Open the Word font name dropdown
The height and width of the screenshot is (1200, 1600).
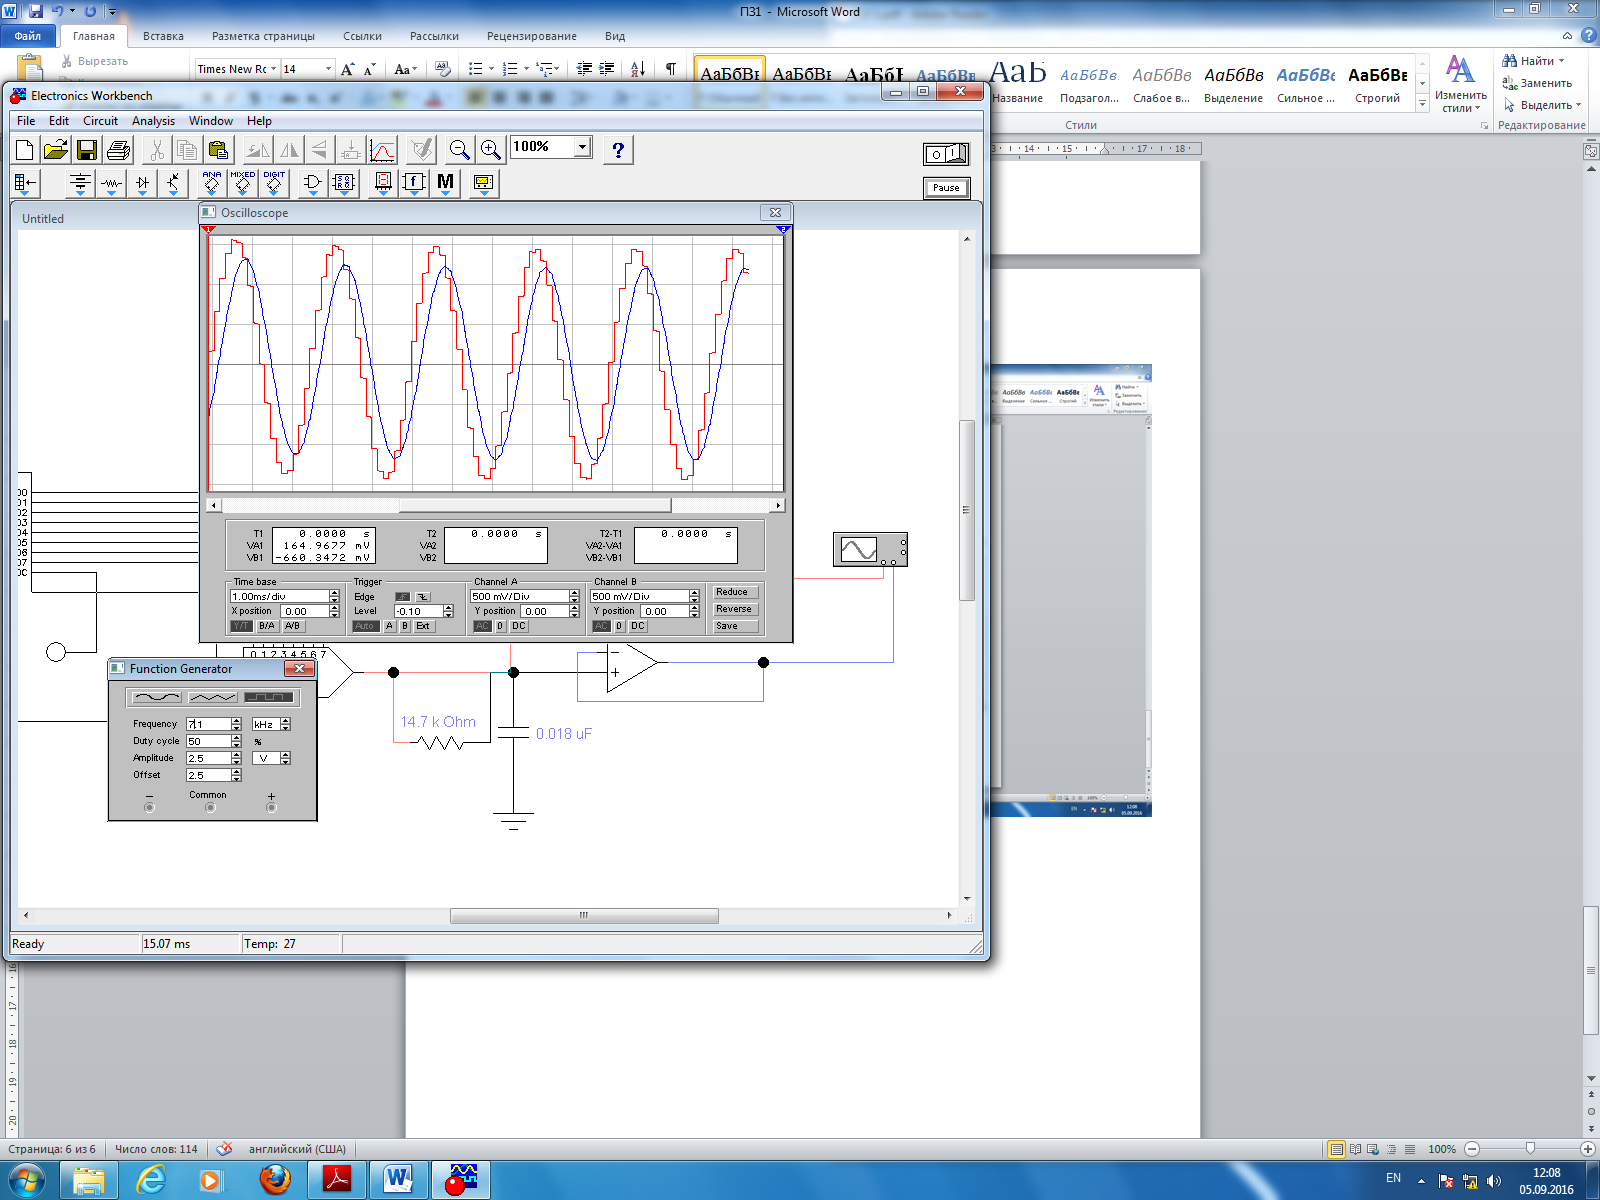click(273, 69)
